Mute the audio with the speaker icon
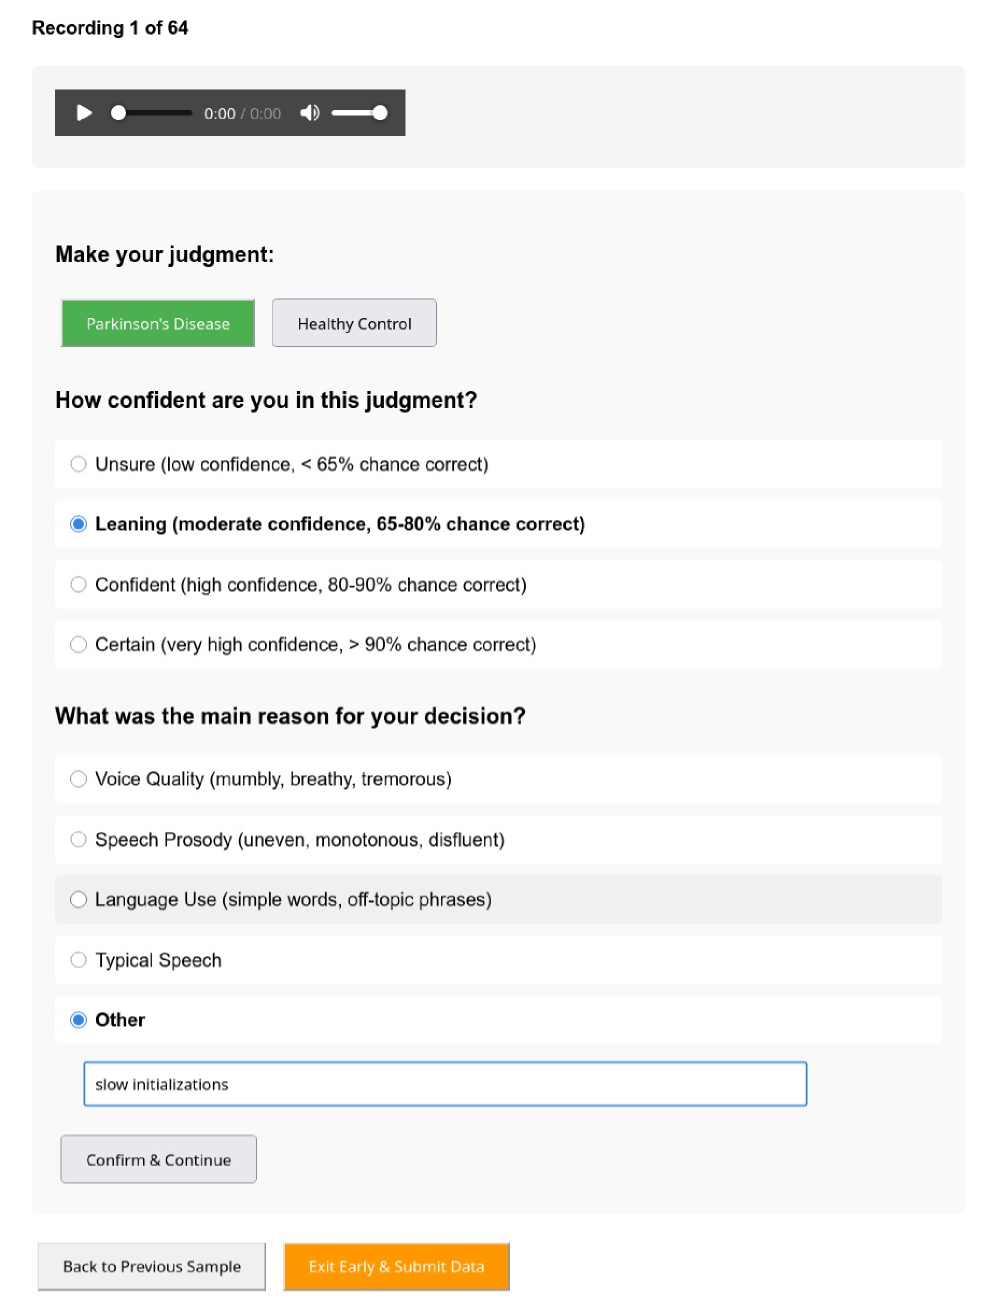Viewport: 996px width, 1310px height. point(310,113)
